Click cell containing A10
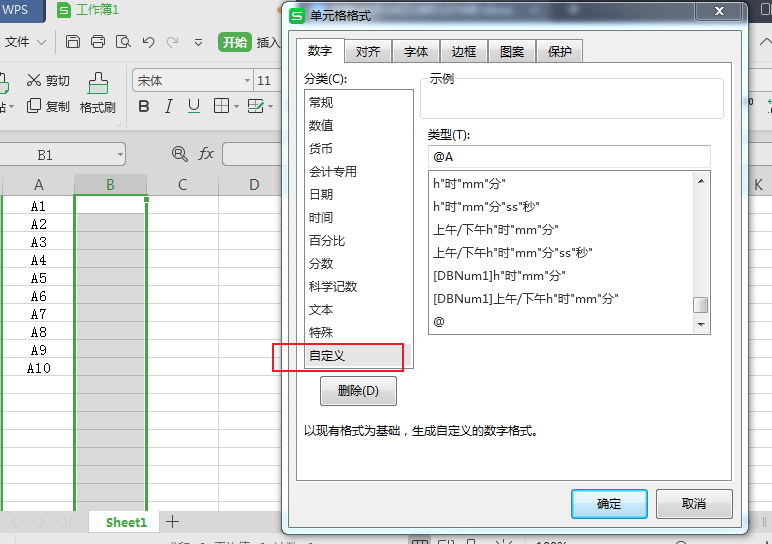Screen dimensions: 772x544 click(39, 368)
